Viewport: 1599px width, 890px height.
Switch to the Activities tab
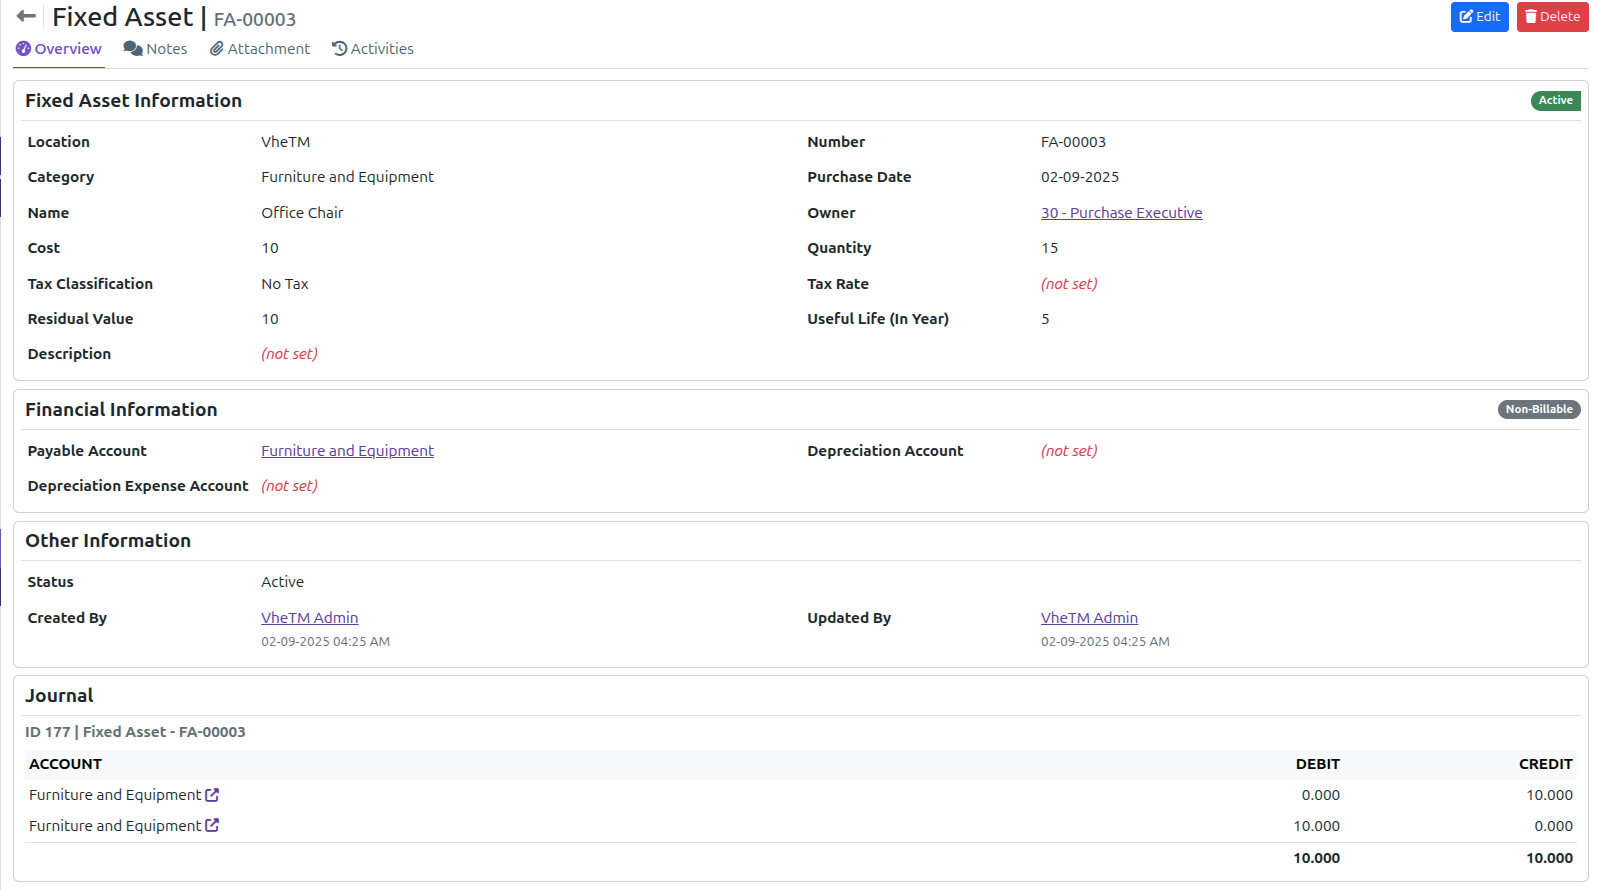(x=373, y=49)
